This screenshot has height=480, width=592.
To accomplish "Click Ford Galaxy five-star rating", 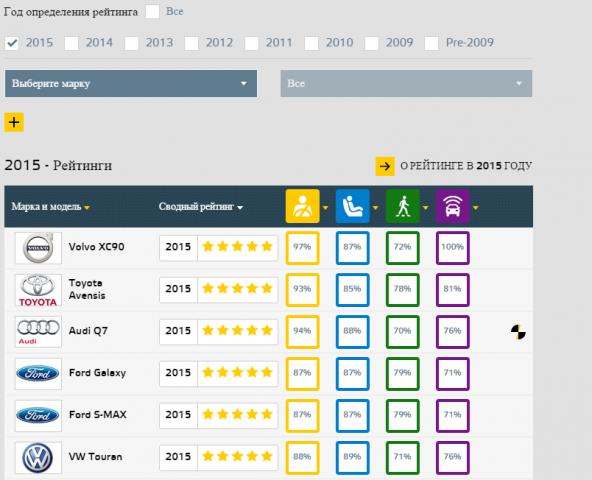I will 237,373.
